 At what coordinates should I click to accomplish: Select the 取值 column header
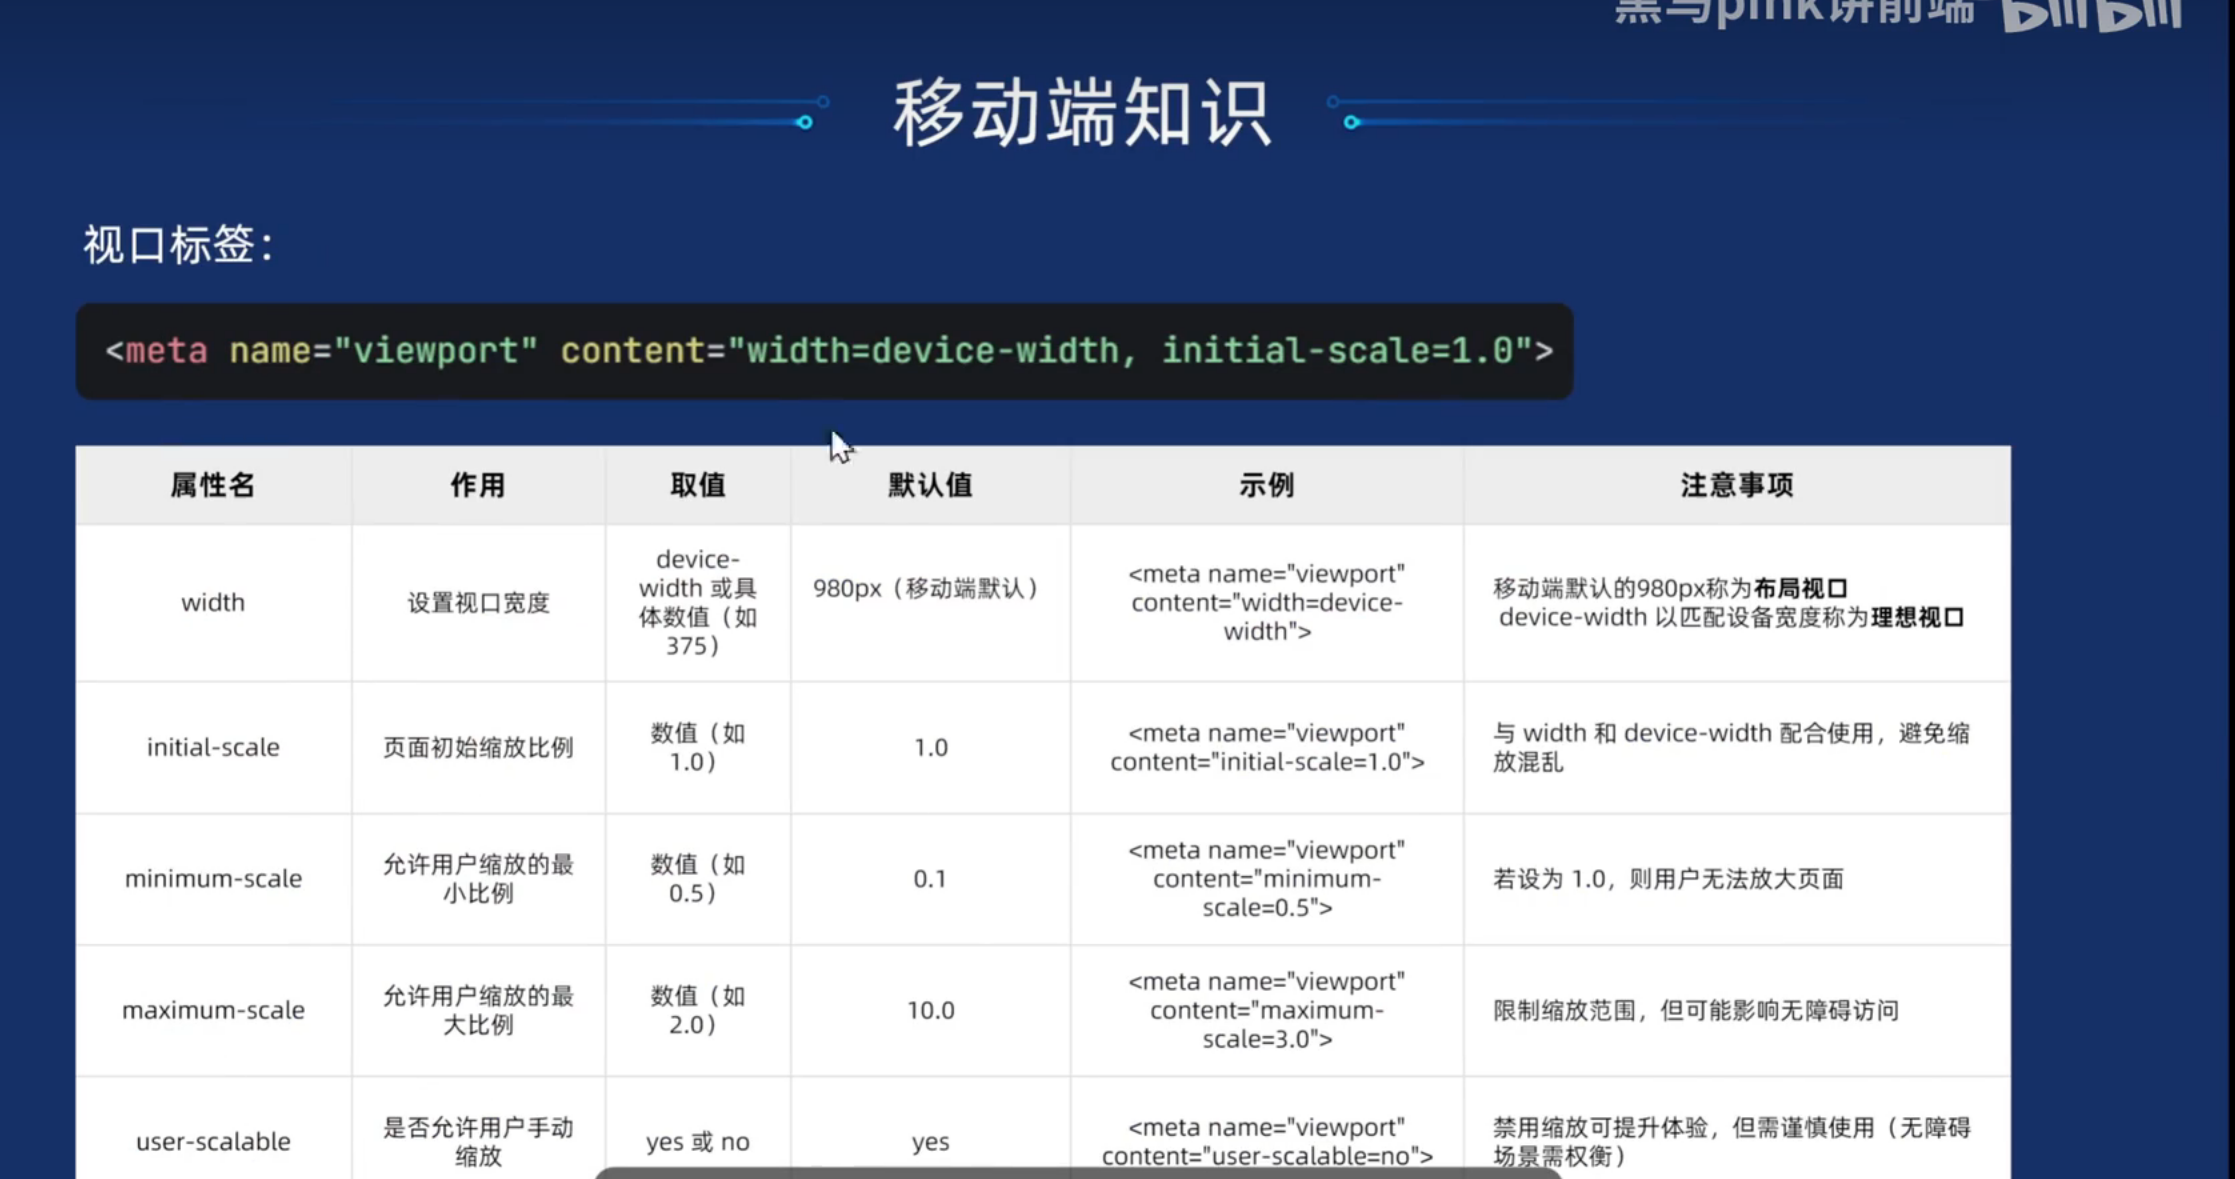point(697,485)
